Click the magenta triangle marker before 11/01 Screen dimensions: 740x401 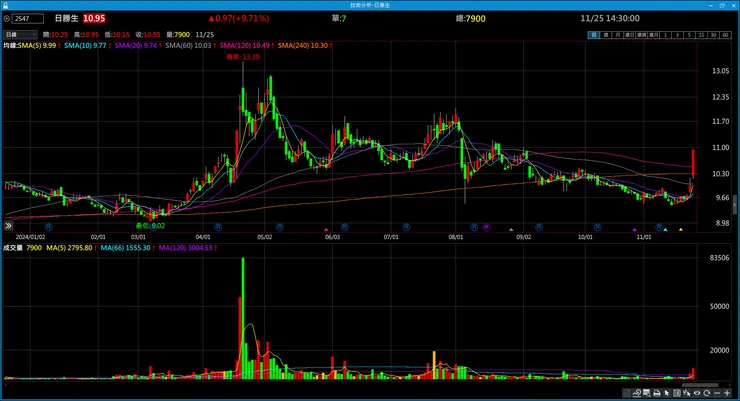[x=634, y=229]
